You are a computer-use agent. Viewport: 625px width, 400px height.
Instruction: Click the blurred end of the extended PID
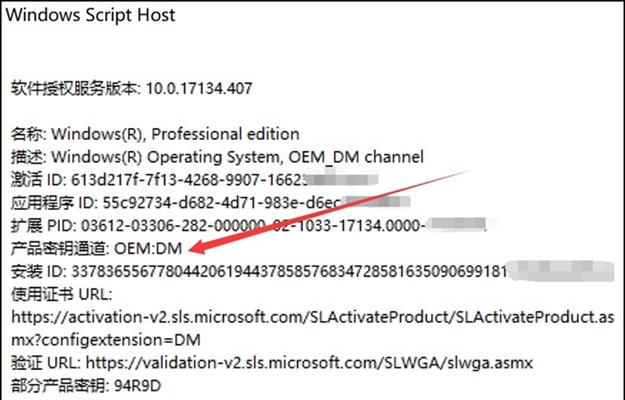tap(458, 224)
